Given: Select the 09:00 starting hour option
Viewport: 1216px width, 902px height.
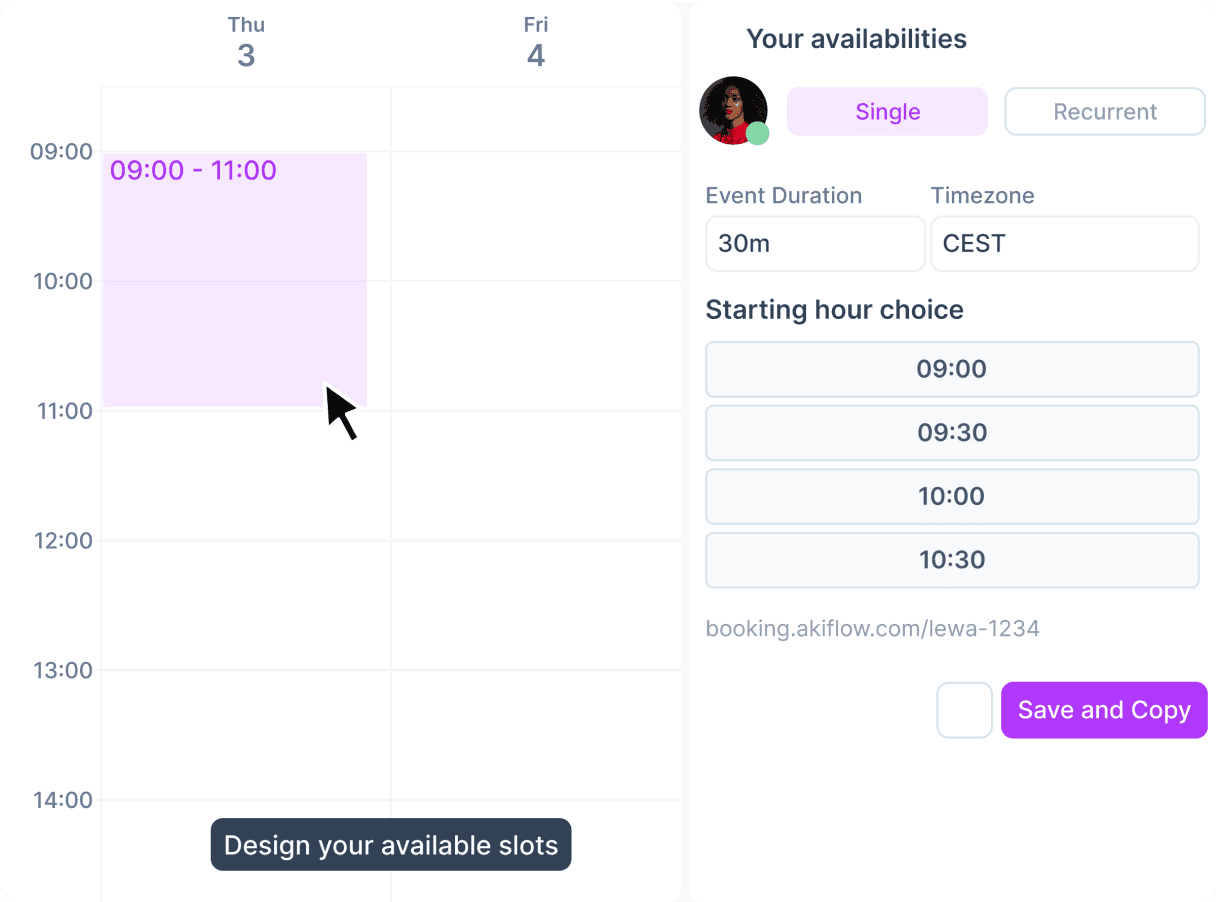Looking at the screenshot, I should click(x=951, y=369).
